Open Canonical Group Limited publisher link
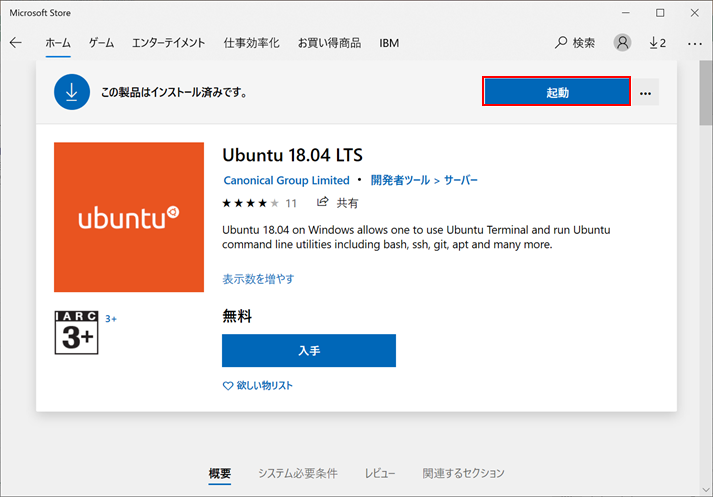 [286, 181]
